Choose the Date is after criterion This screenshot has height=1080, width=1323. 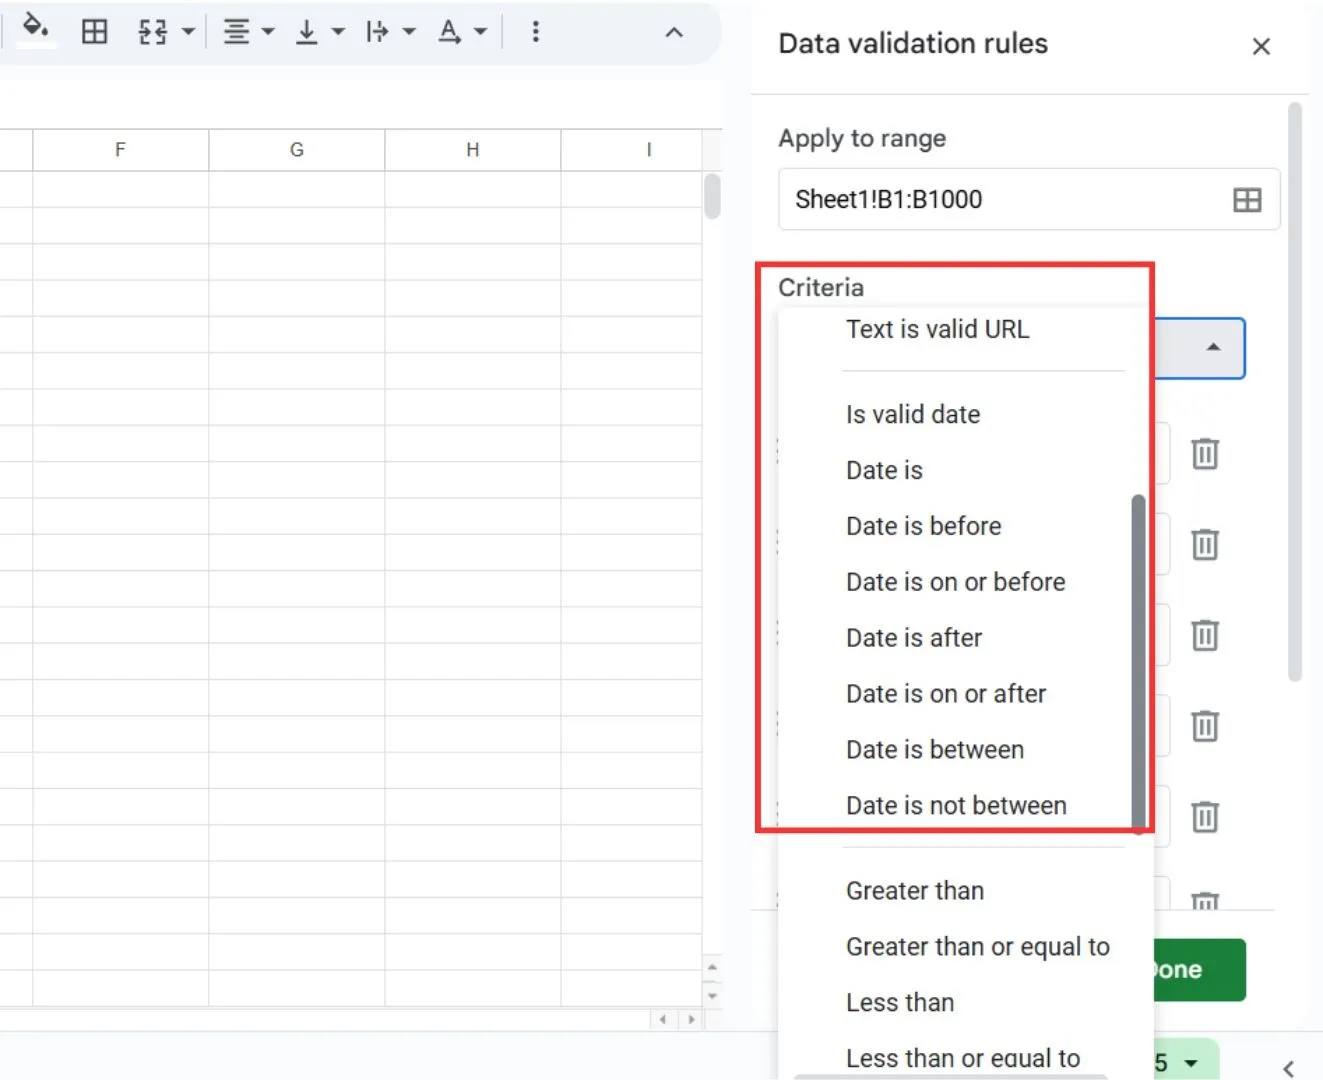point(914,638)
